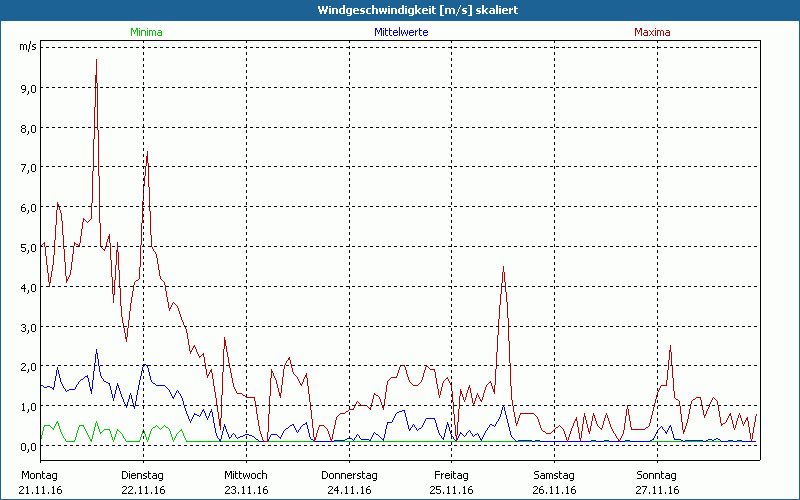The width and height of the screenshot is (800, 500).
Task: Click the Montag day label
Action: 38,474
